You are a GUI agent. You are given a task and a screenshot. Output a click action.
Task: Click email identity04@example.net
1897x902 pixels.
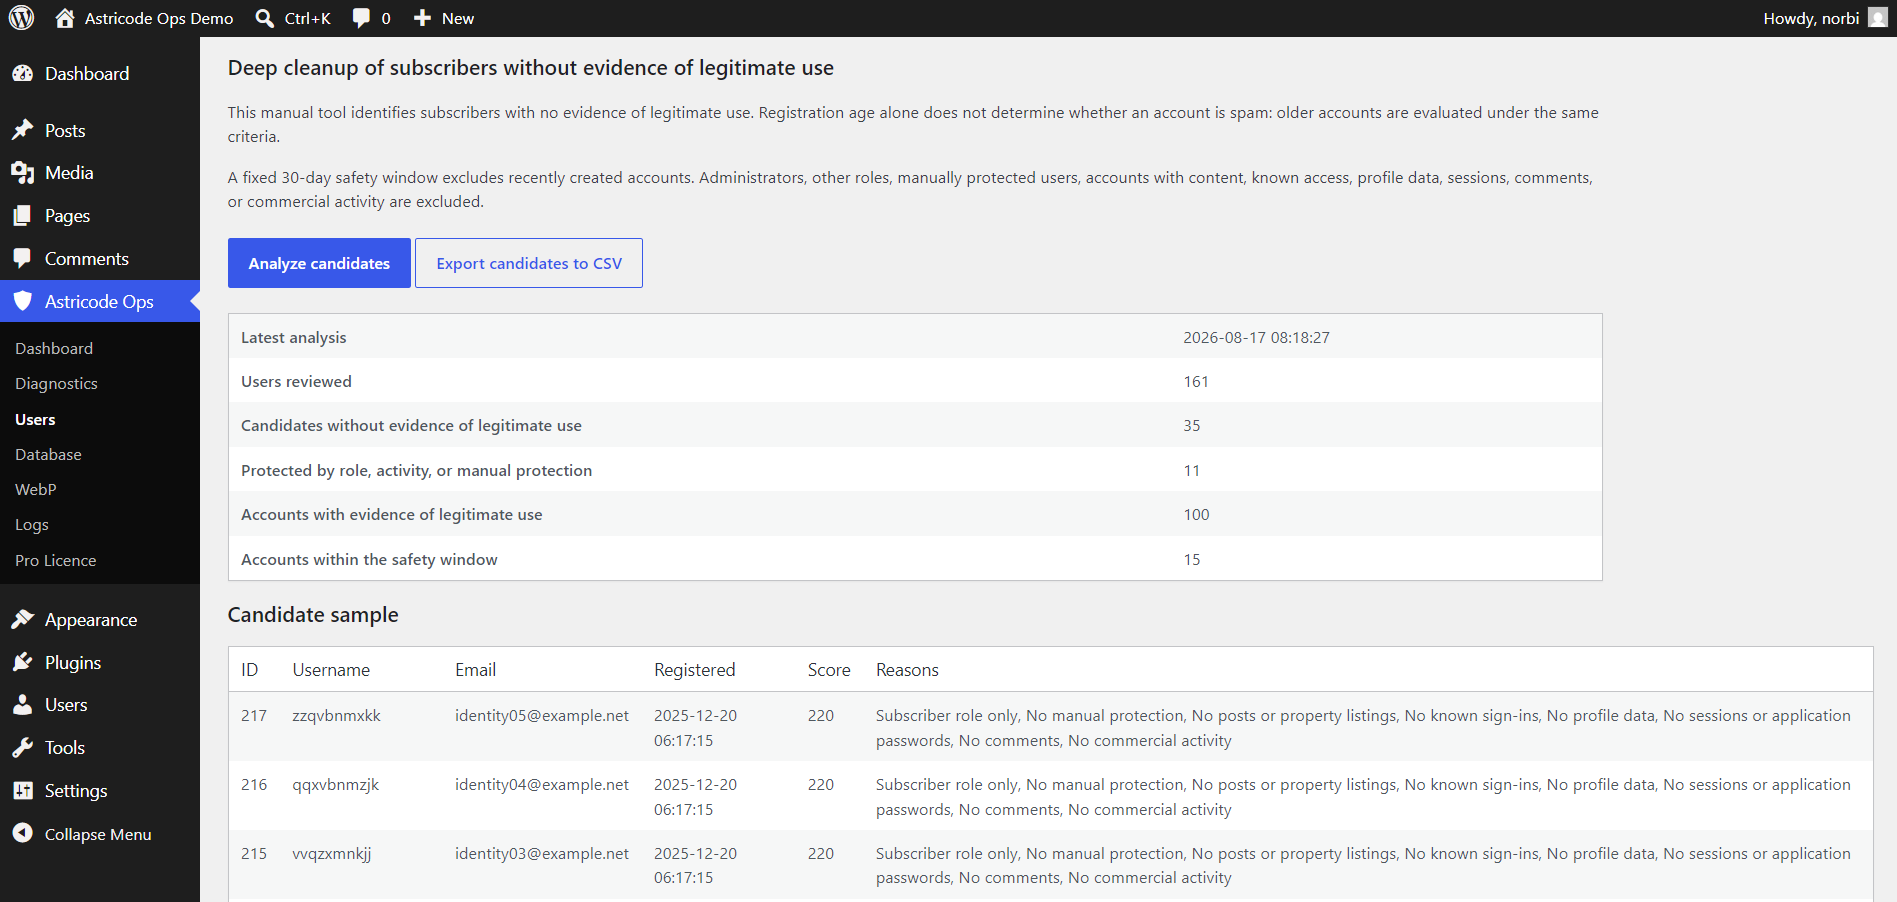click(542, 785)
